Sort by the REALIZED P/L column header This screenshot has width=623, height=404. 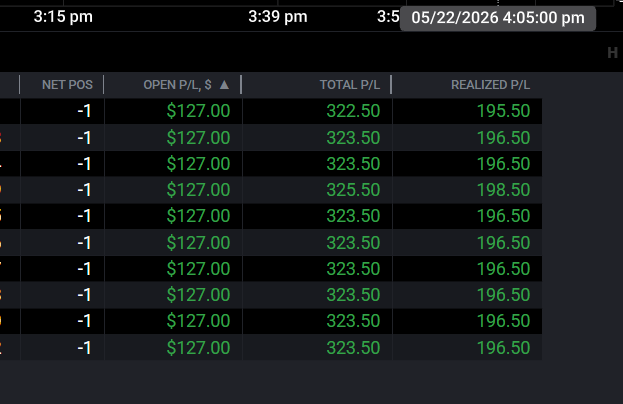click(490, 85)
